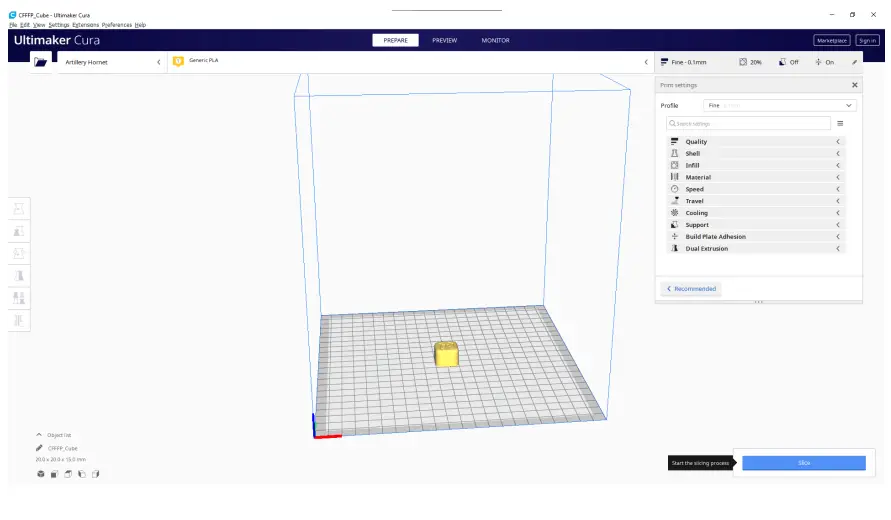Select the Per Model Settings tool
Image resolution: width=891 pixels, height=520 pixels.
tap(19, 298)
